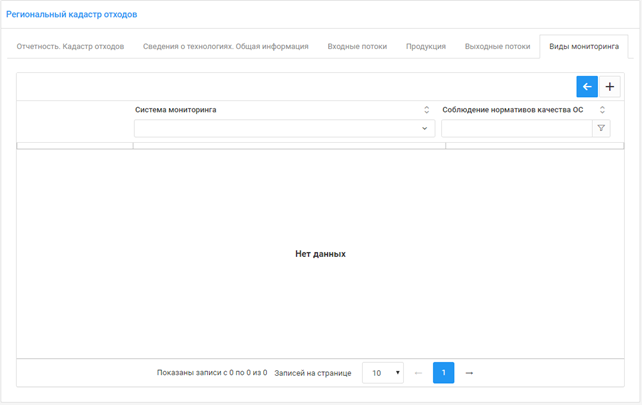Click the Система мониторинга column header
The image size is (642, 405).
coord(176,110)
